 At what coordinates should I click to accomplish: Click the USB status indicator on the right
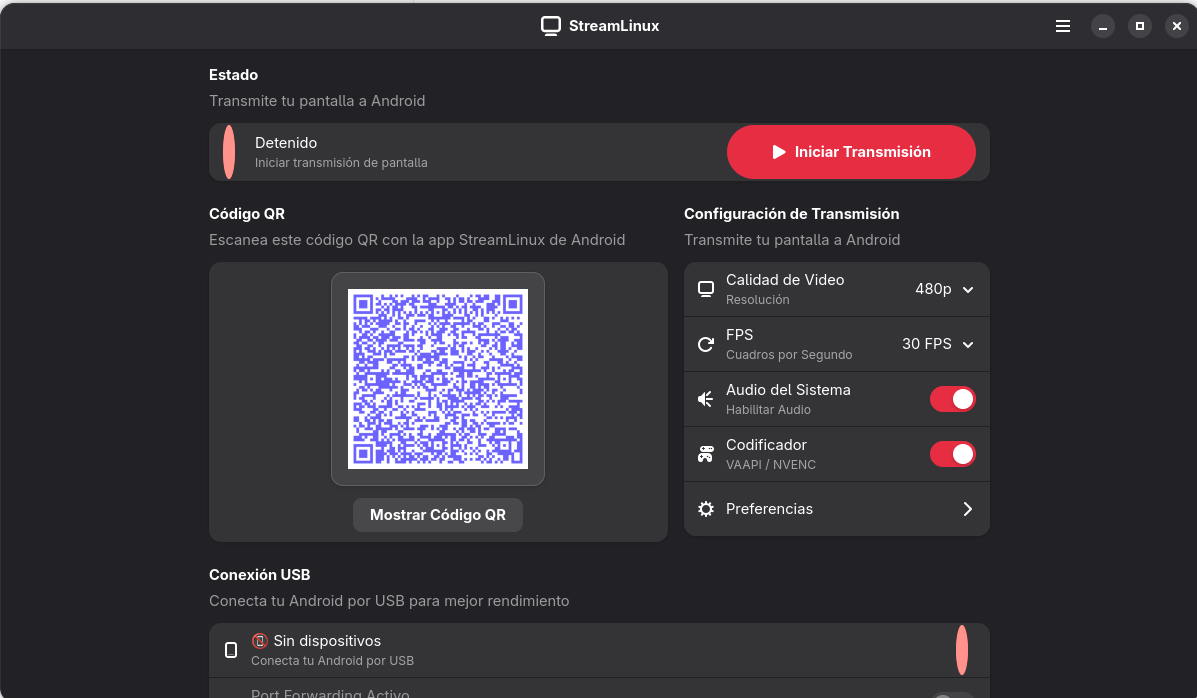click(x=962, y=650)
